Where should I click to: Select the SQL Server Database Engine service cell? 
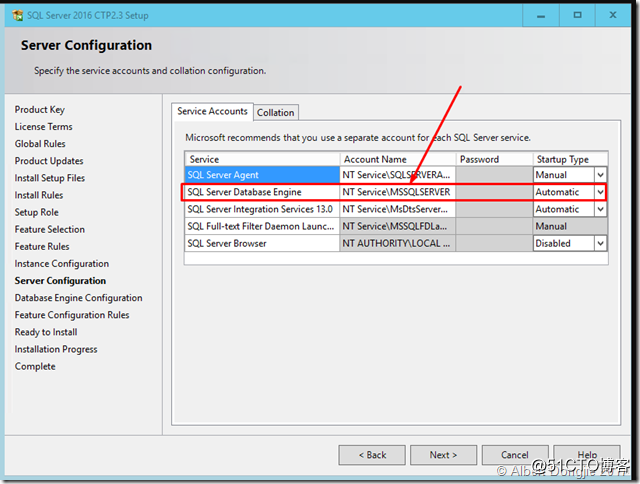tap(262, 192)
